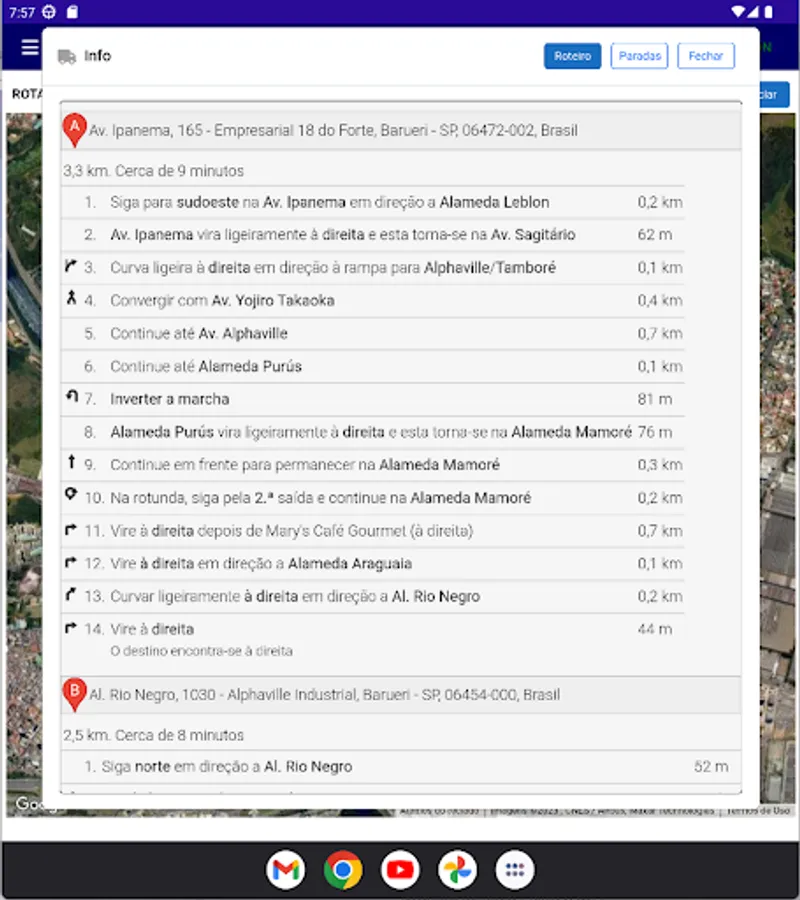Click merge icon beside Convergir com Av. Yojiro Takaoka
Image resolution: width=800 pixels, height=900 pixels.
click(x=71, y=297)
